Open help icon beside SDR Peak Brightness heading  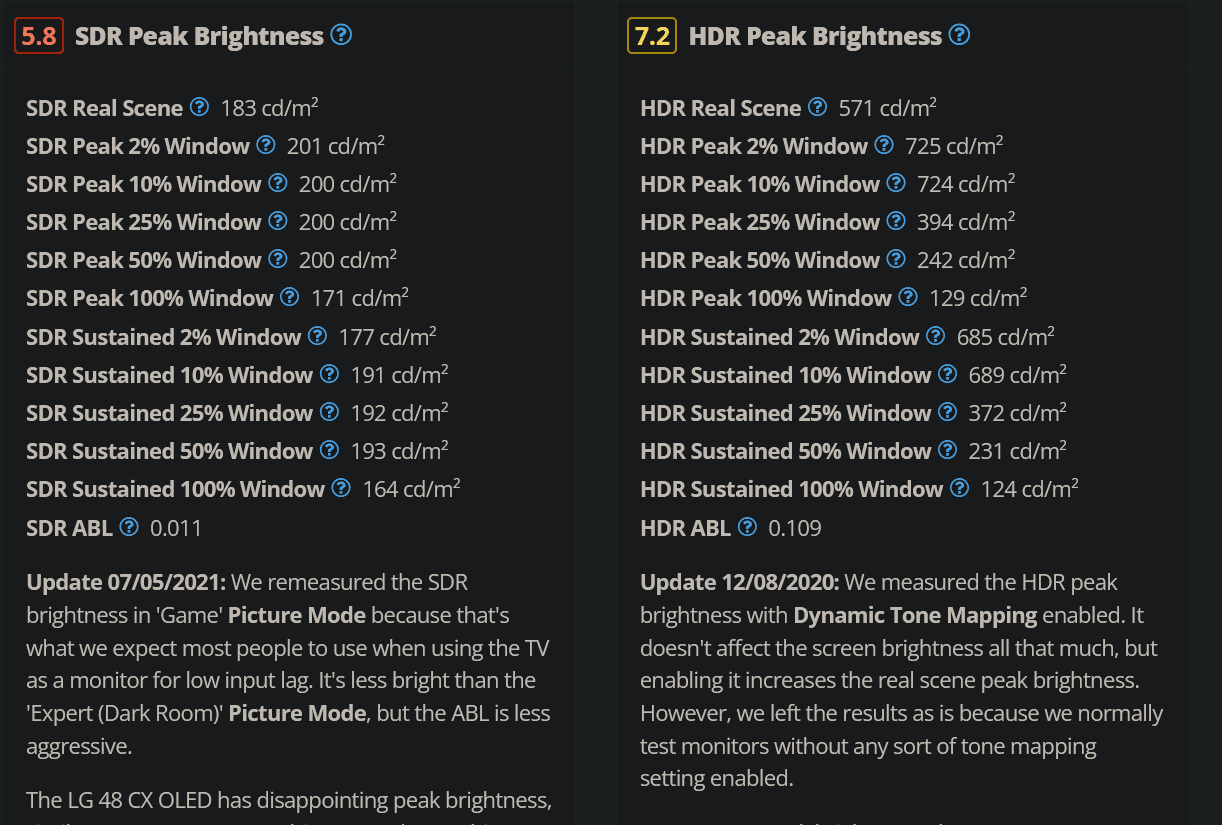click(341, 35)
